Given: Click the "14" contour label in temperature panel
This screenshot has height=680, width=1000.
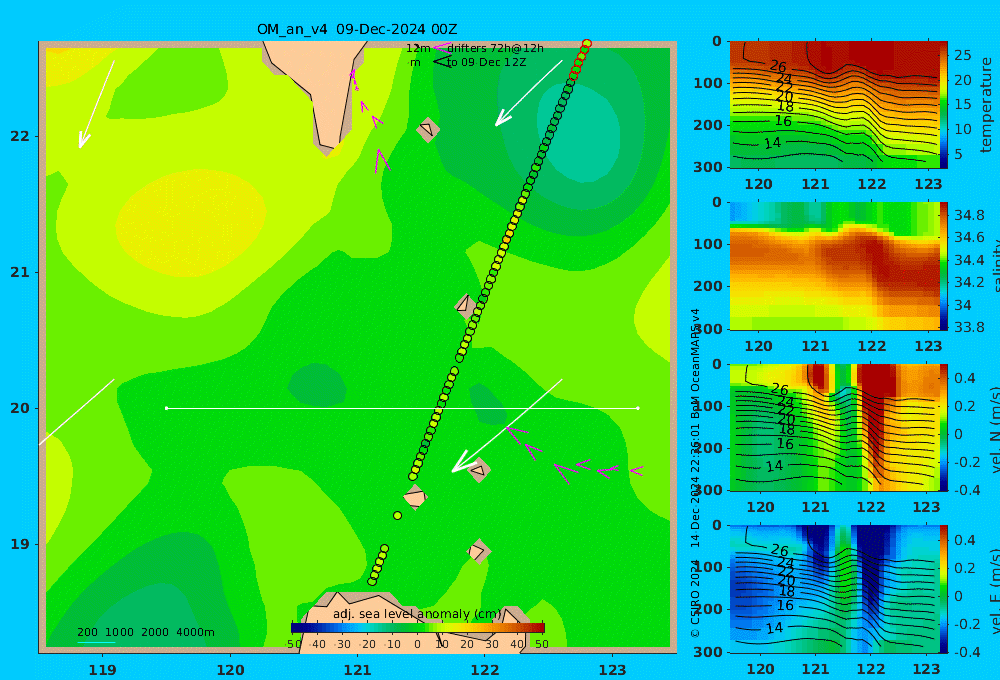Looking at the screenshot, I should click(x=772, y=143).
